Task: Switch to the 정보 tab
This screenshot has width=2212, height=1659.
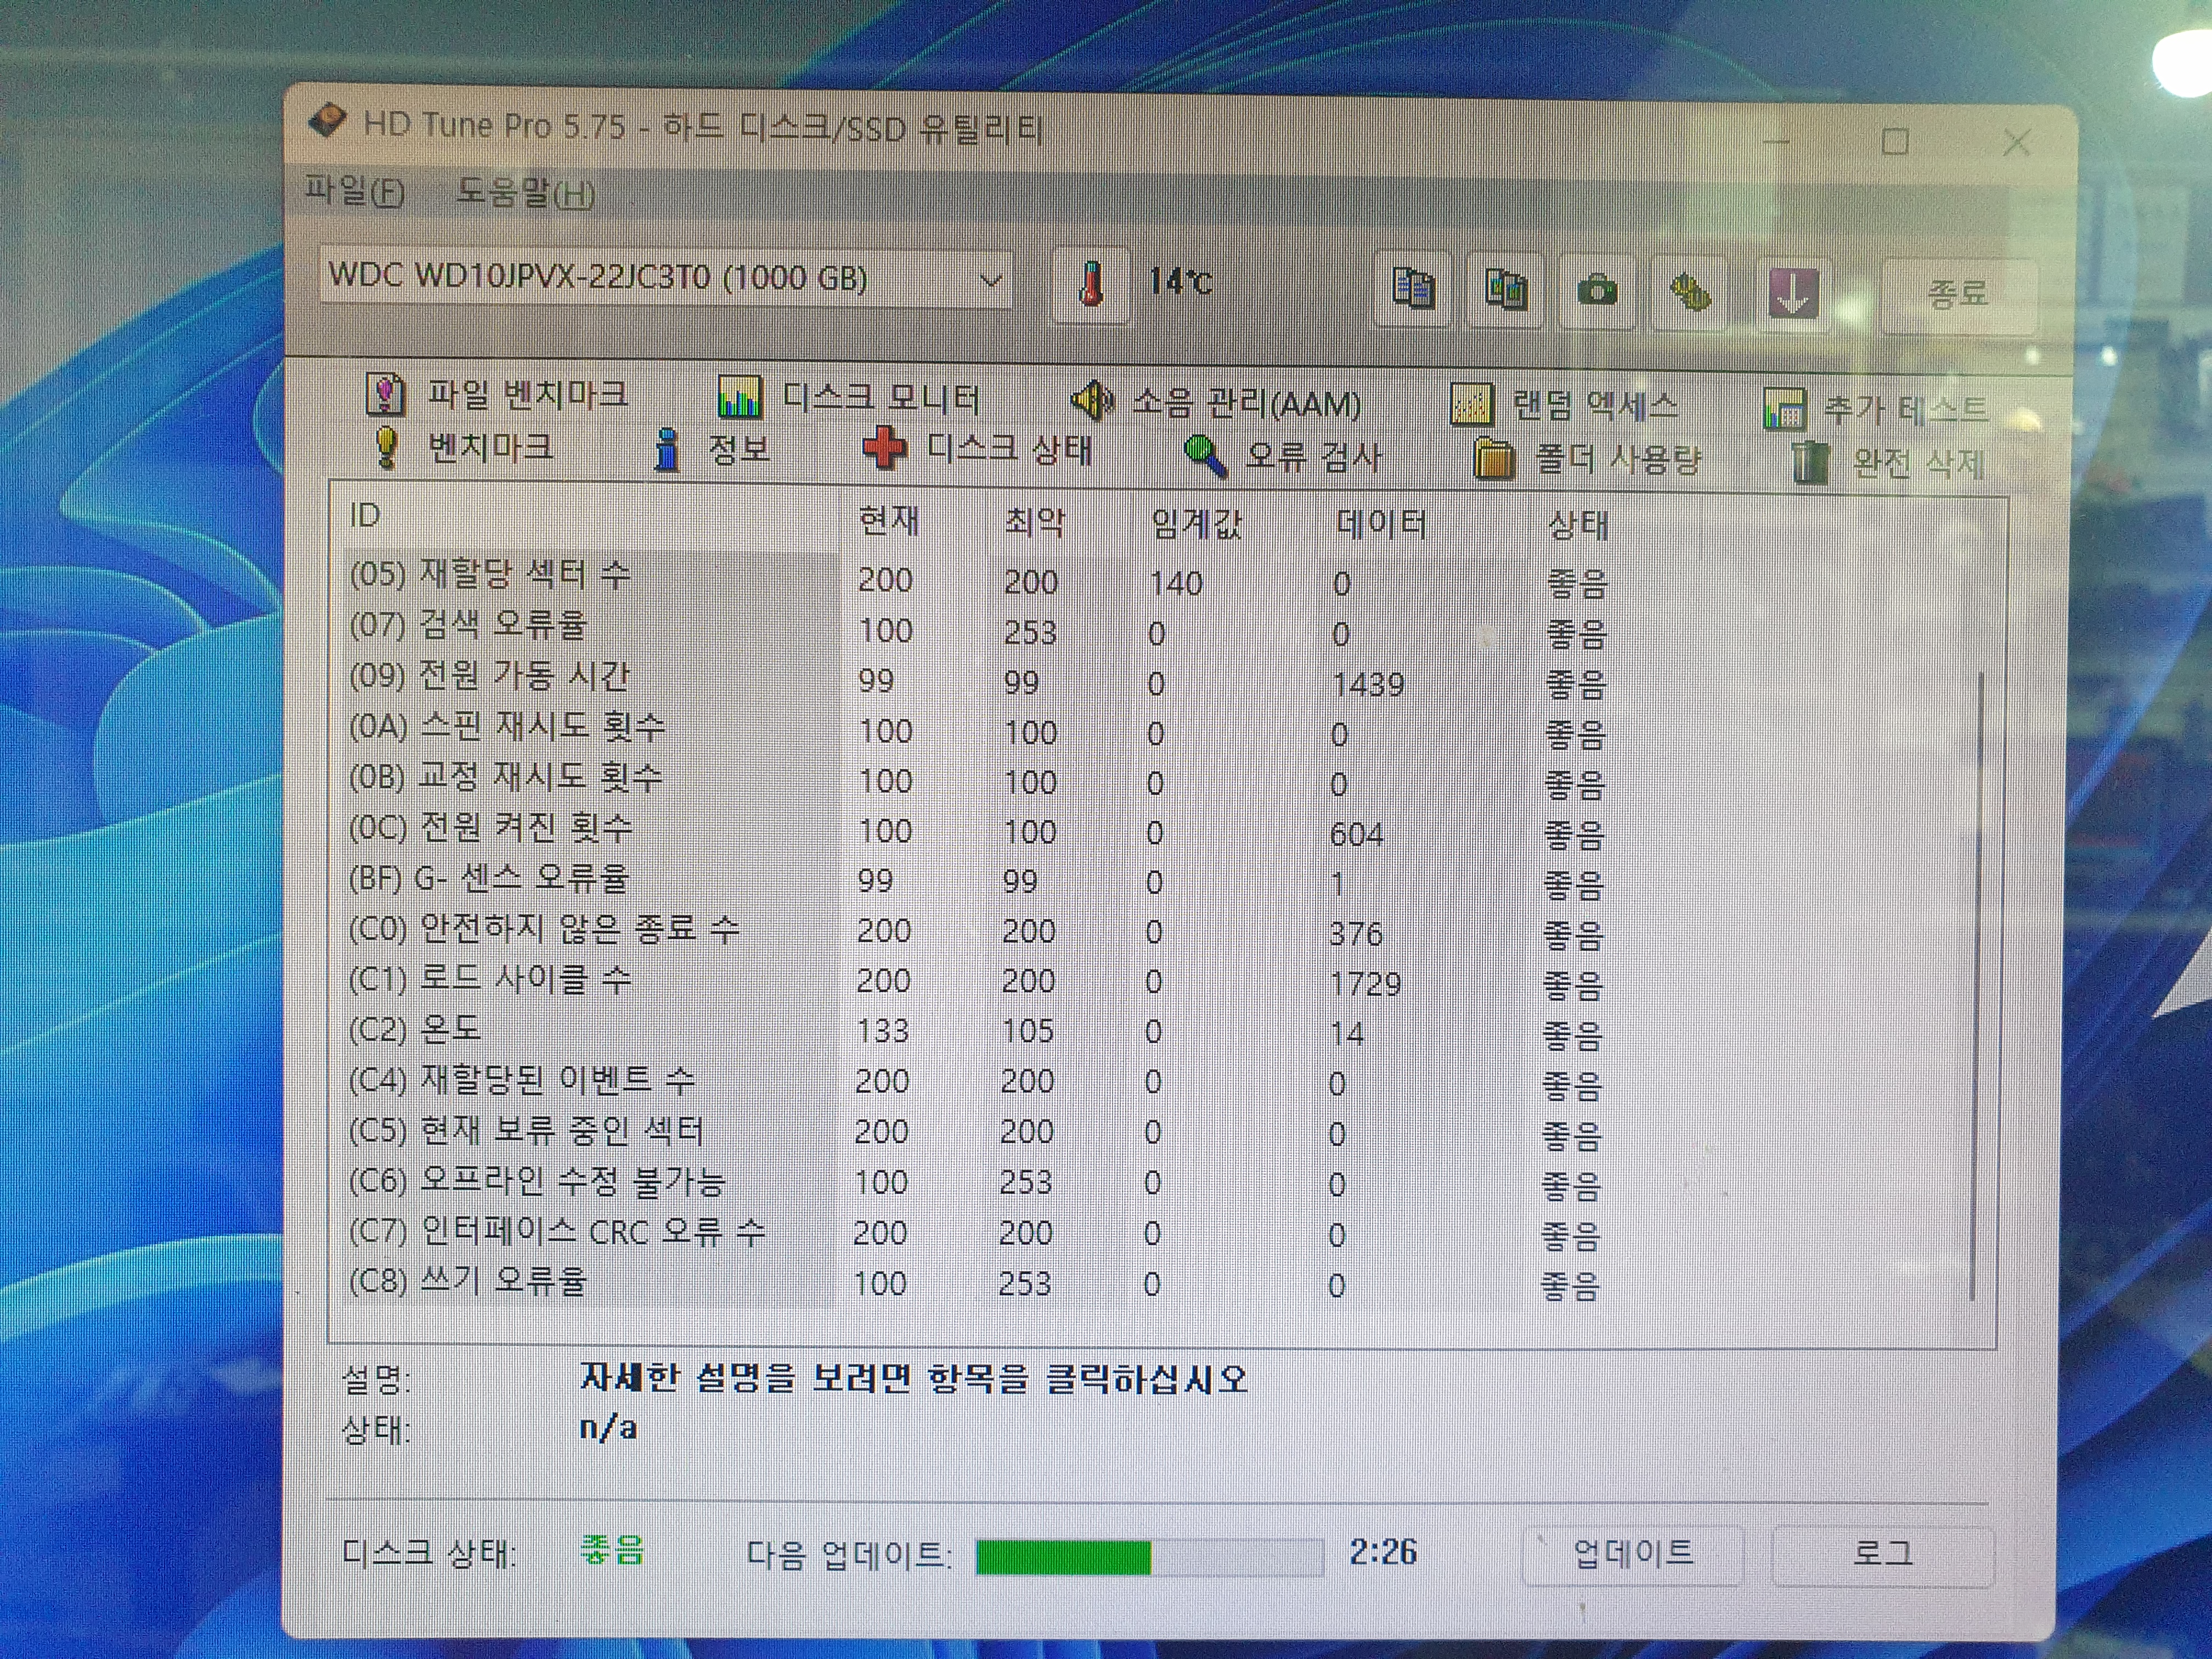Action: [711, 449]
